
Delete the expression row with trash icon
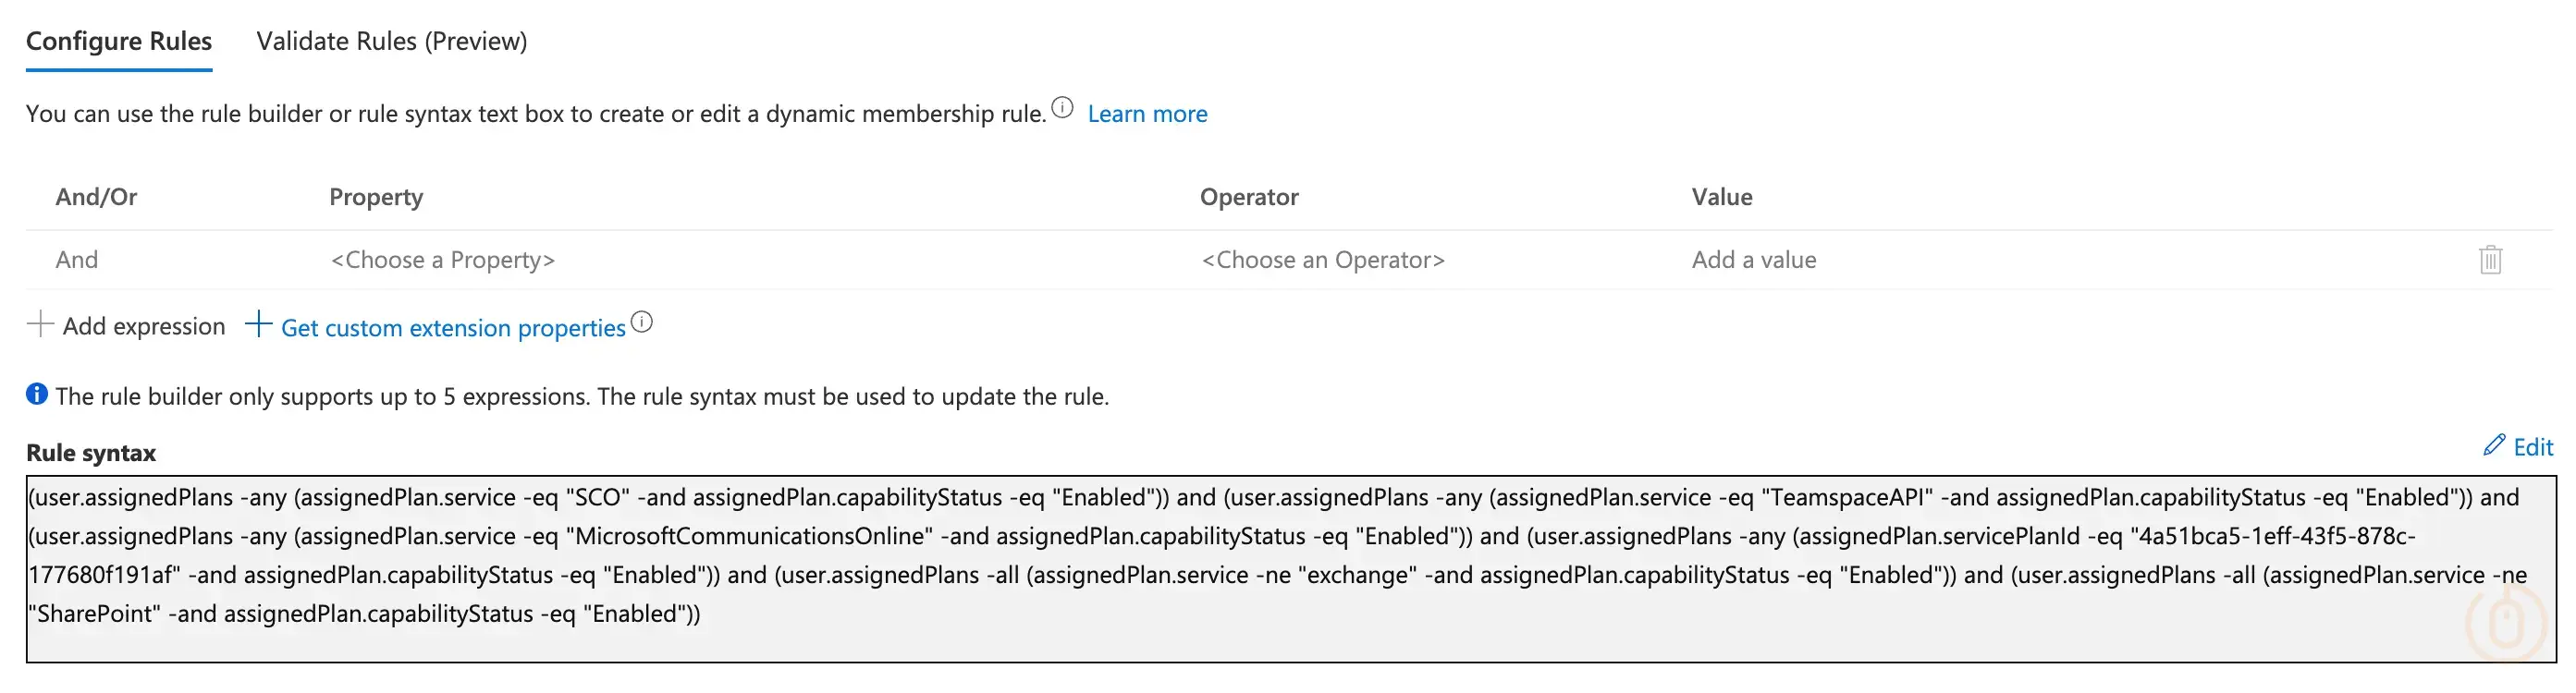pyautogui.click(x=2490, y=260)
